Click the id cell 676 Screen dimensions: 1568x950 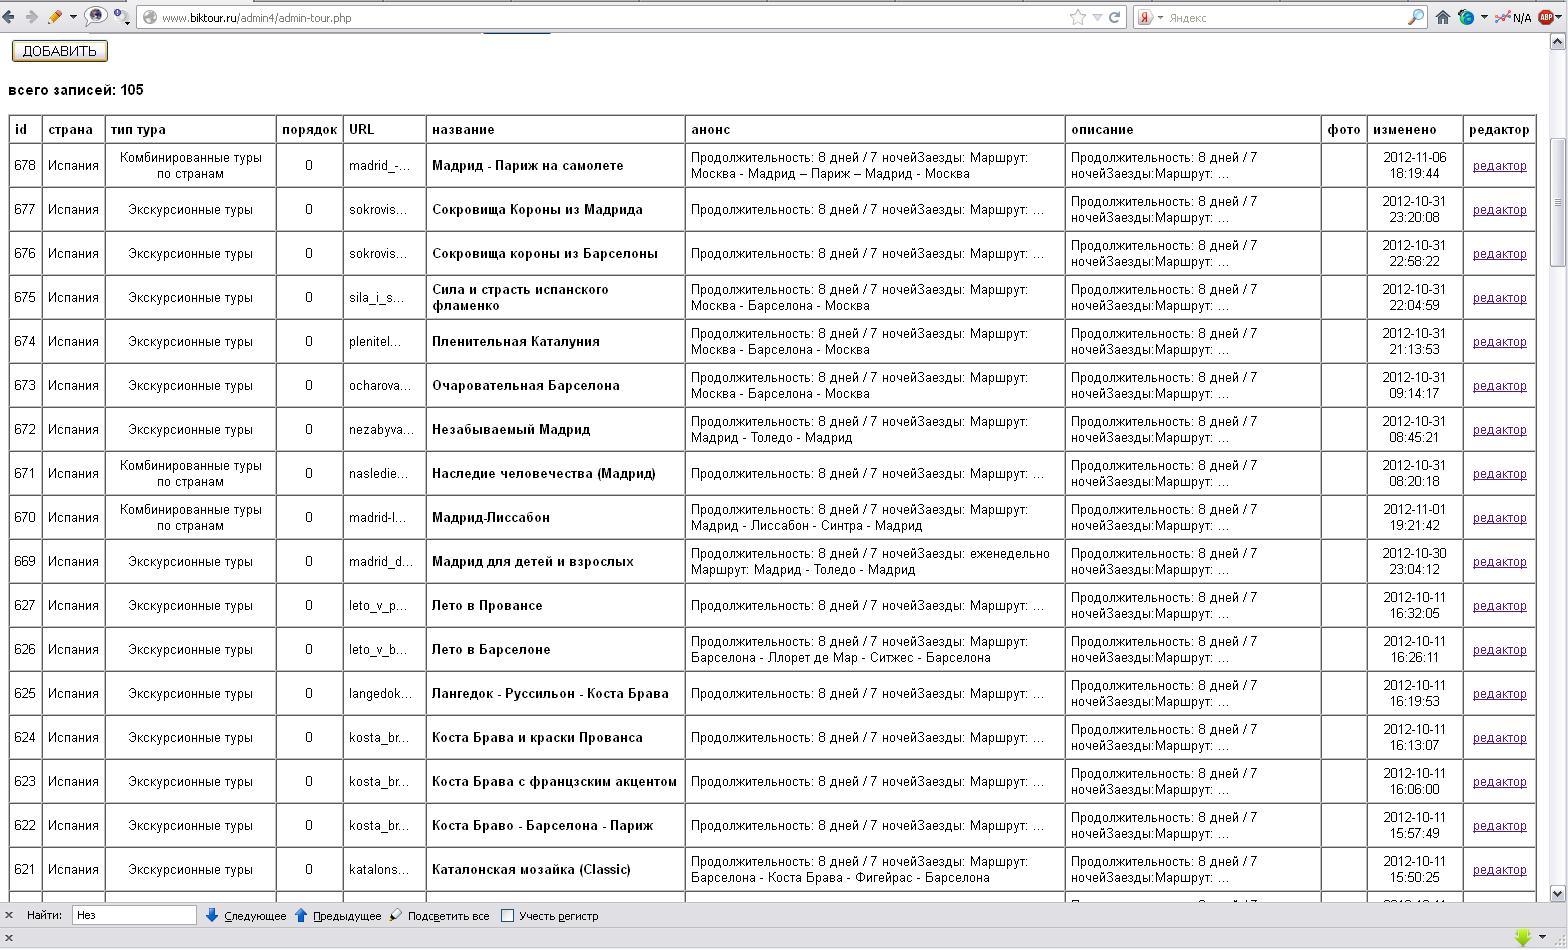(25, 254)
